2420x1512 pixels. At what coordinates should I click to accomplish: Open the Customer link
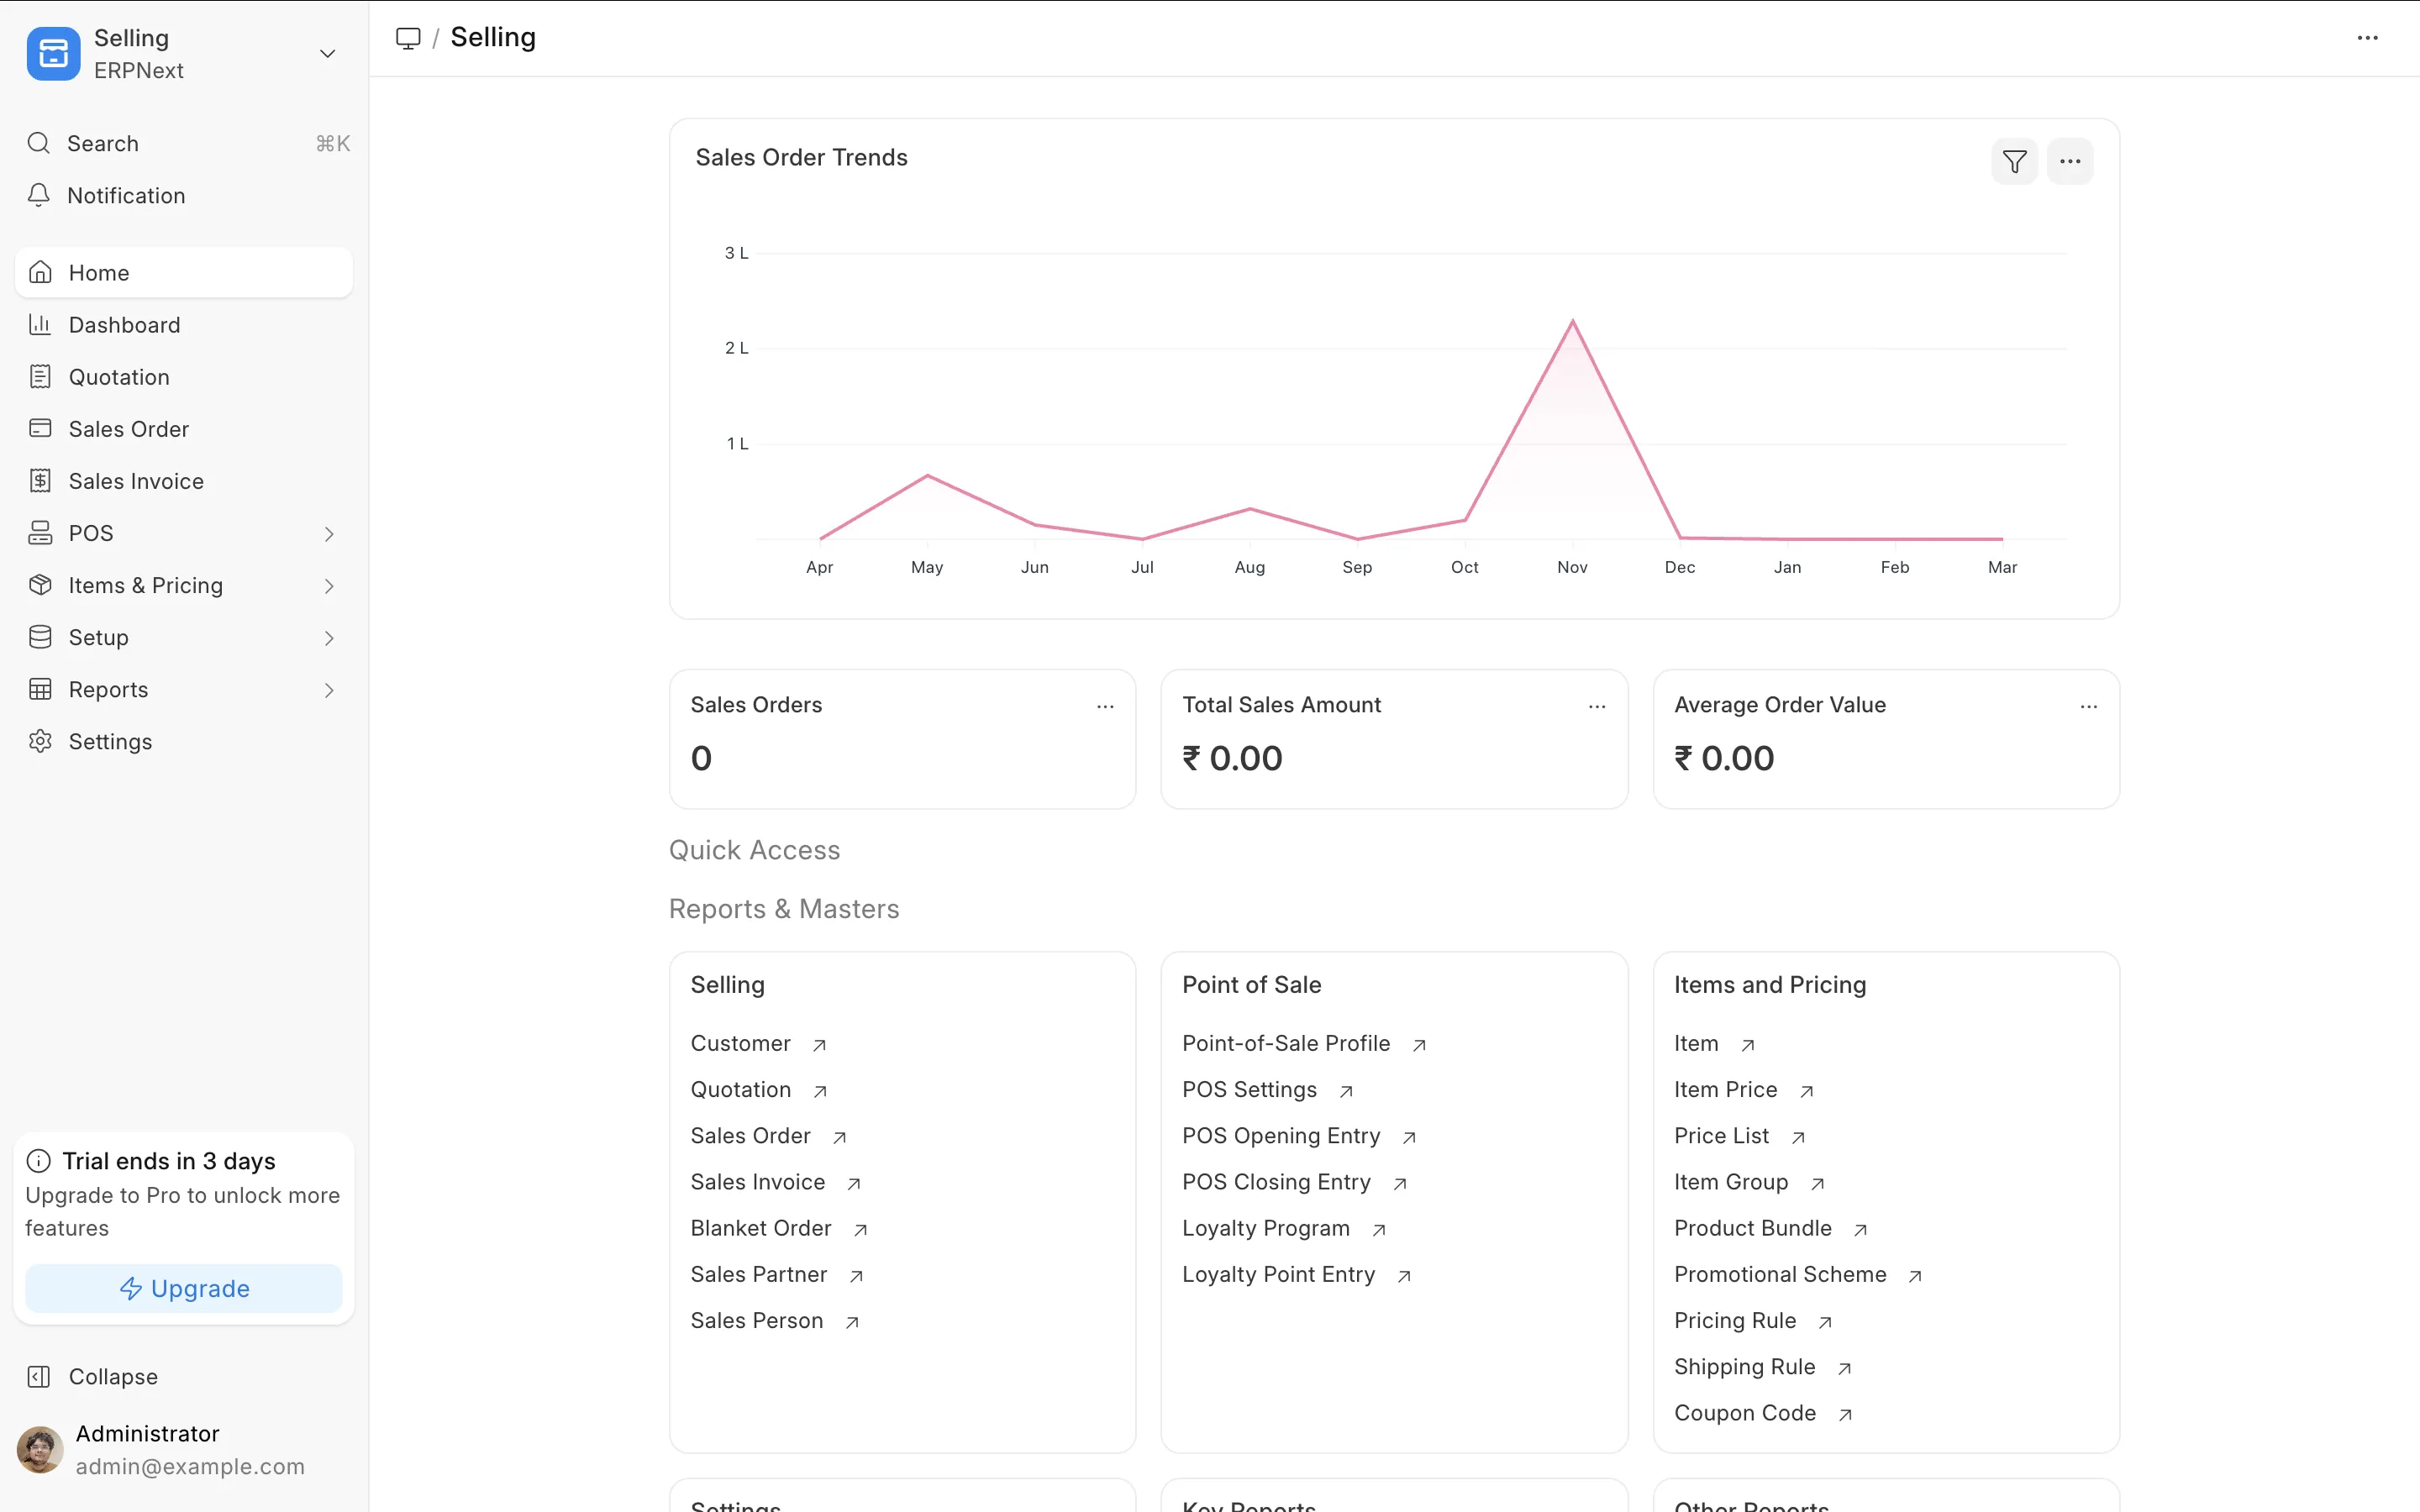pyautogui.click(x=740, y=1043)
